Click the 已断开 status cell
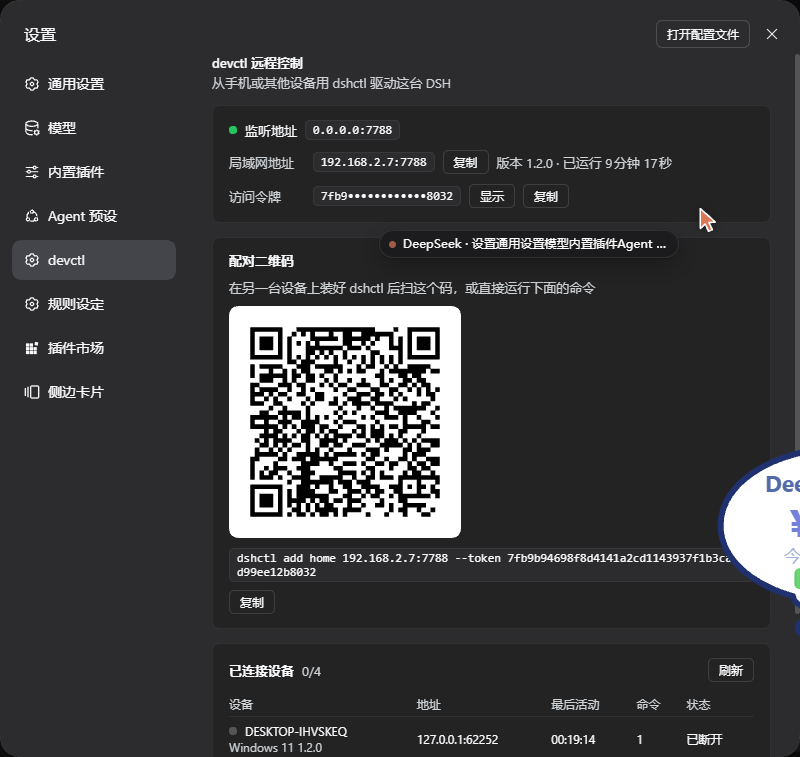The image size is (800, 757). pyautogui.click(x=705, y=740)
